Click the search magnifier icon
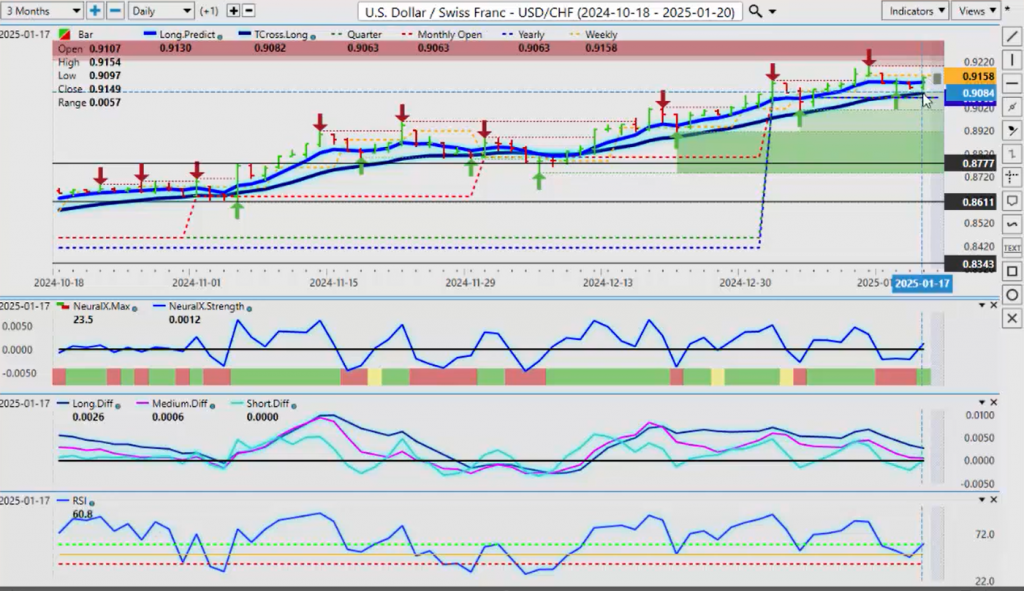 pyautogui.click(x=756, y=11)
